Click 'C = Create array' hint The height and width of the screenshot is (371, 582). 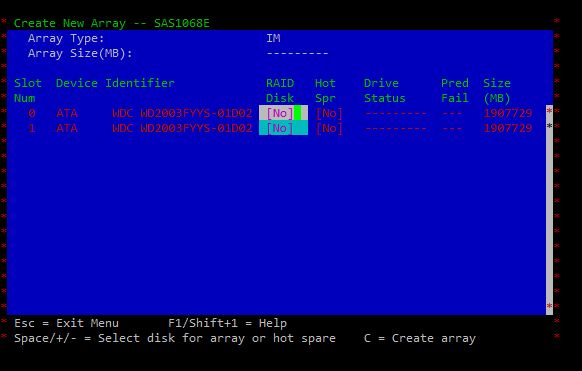[419, 338]
